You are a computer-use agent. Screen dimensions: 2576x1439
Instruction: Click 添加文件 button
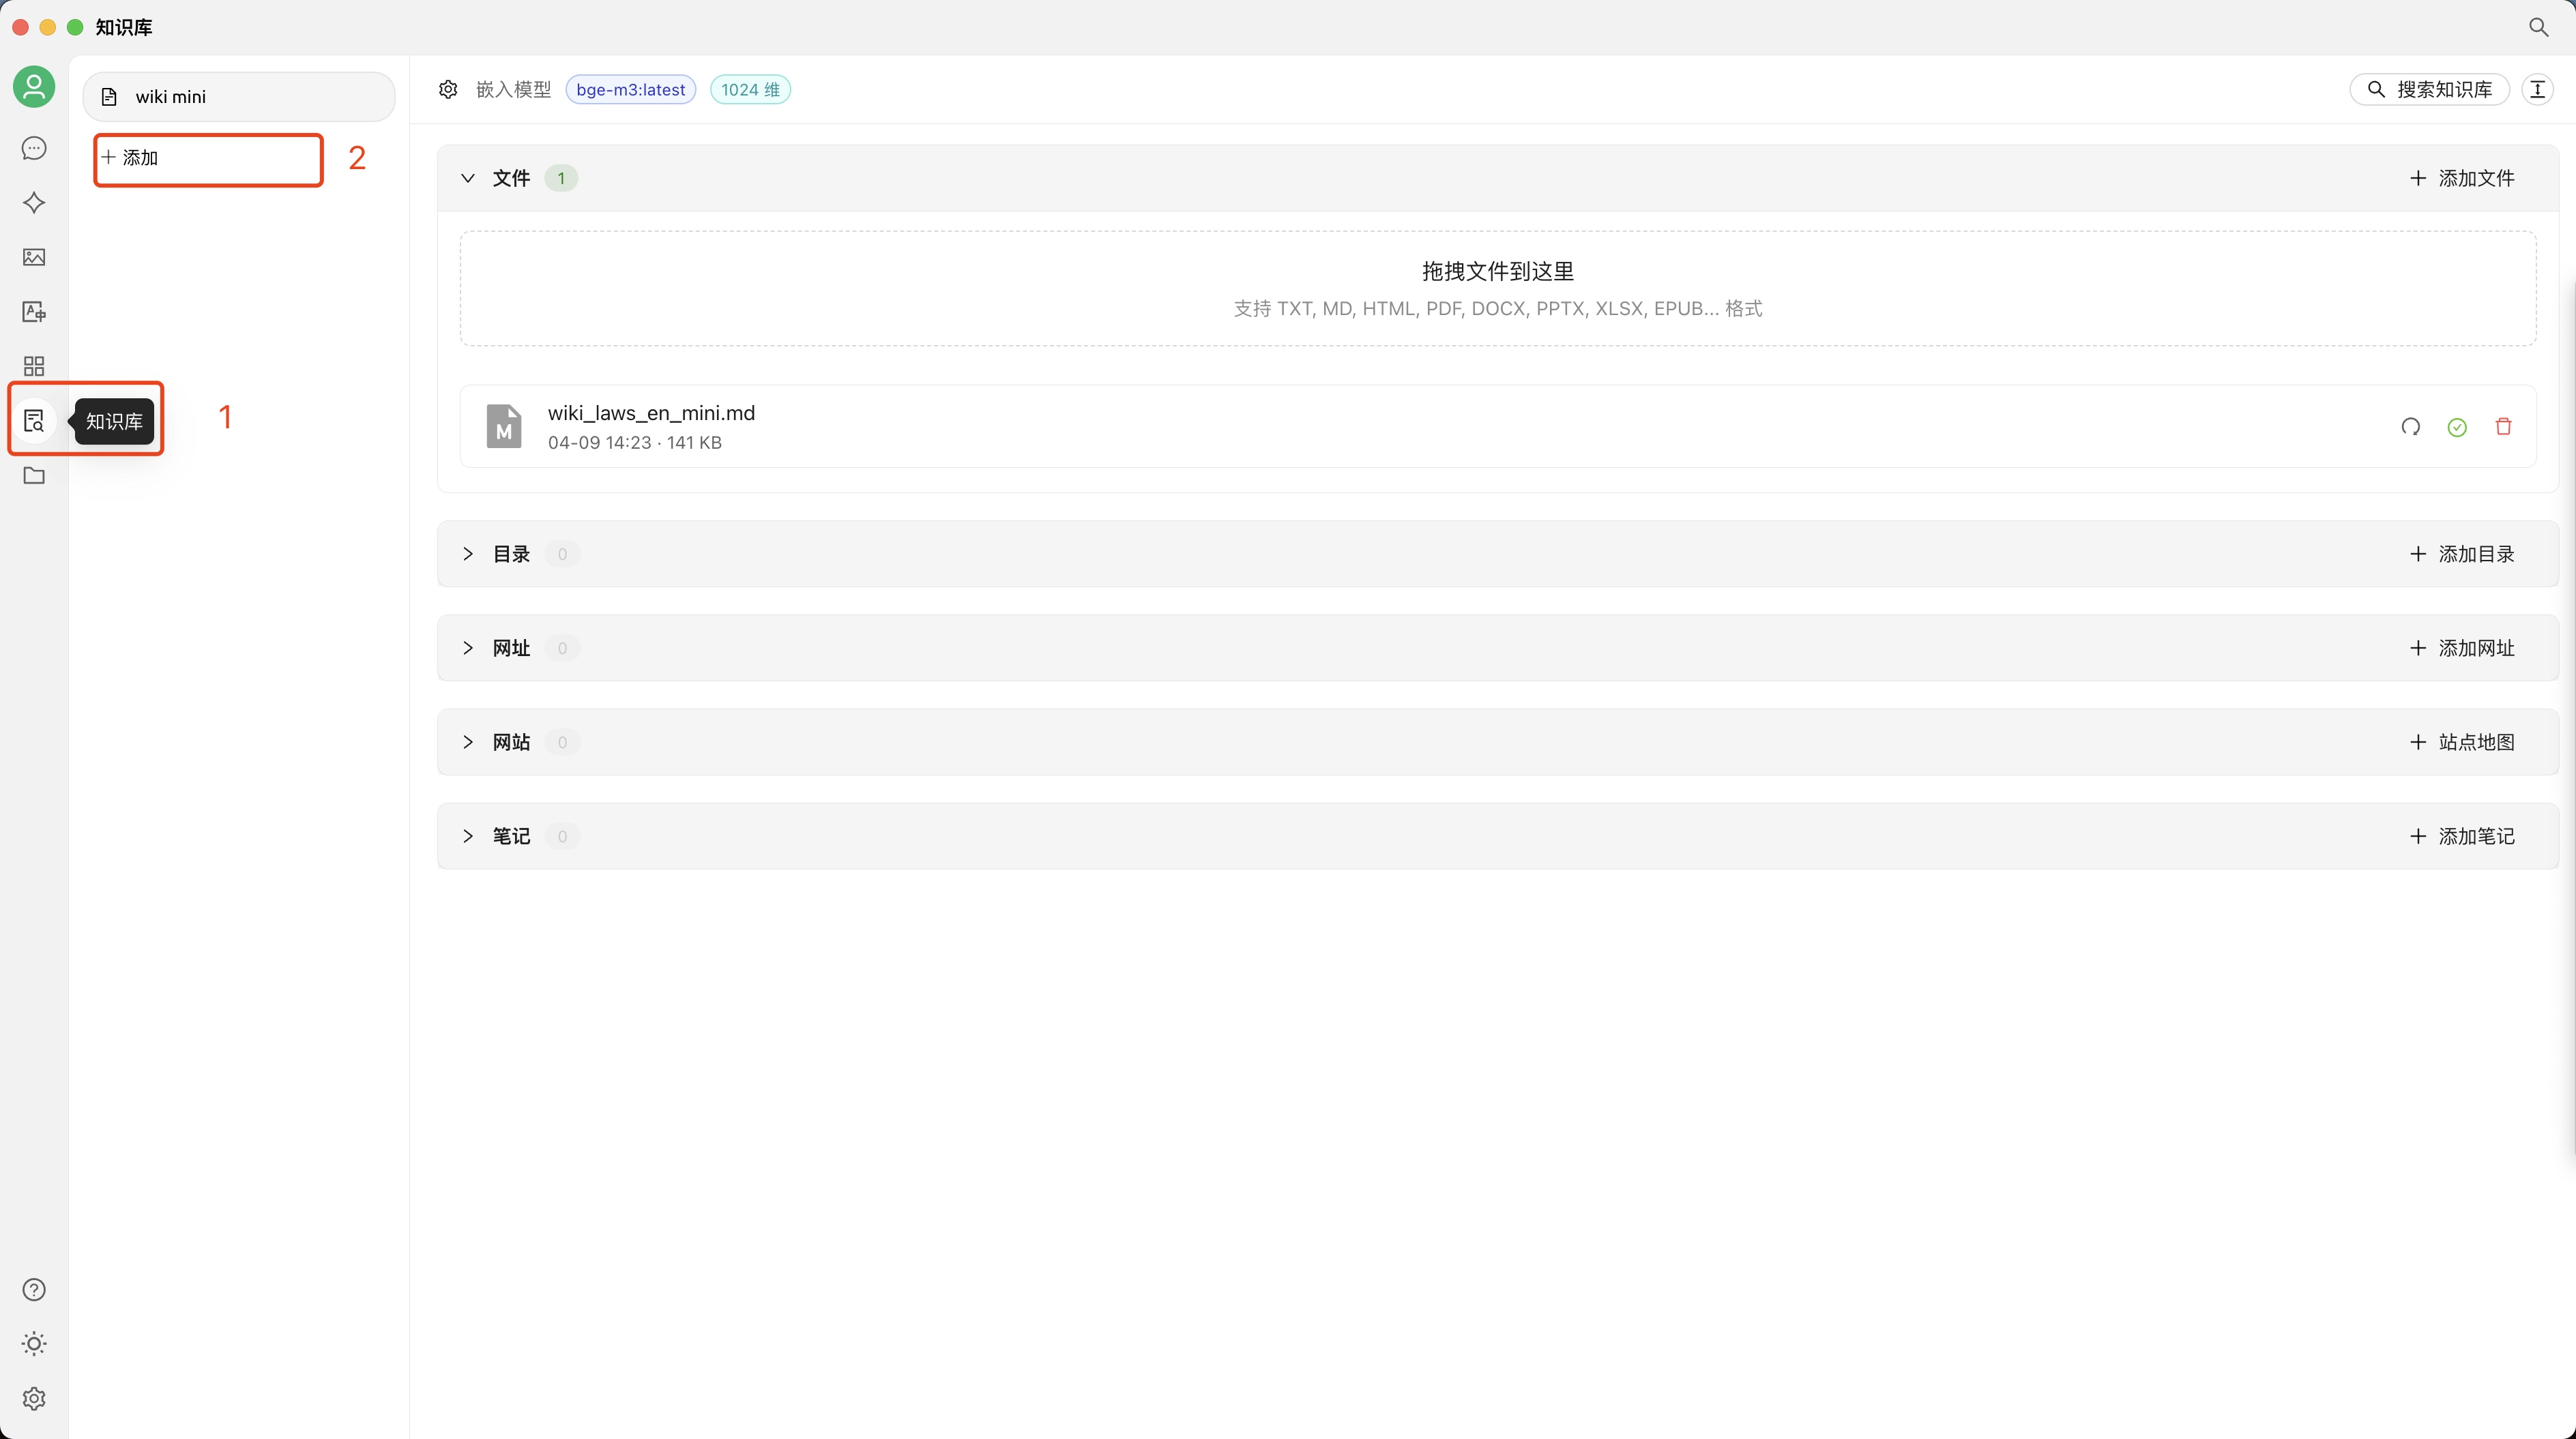2462,178
